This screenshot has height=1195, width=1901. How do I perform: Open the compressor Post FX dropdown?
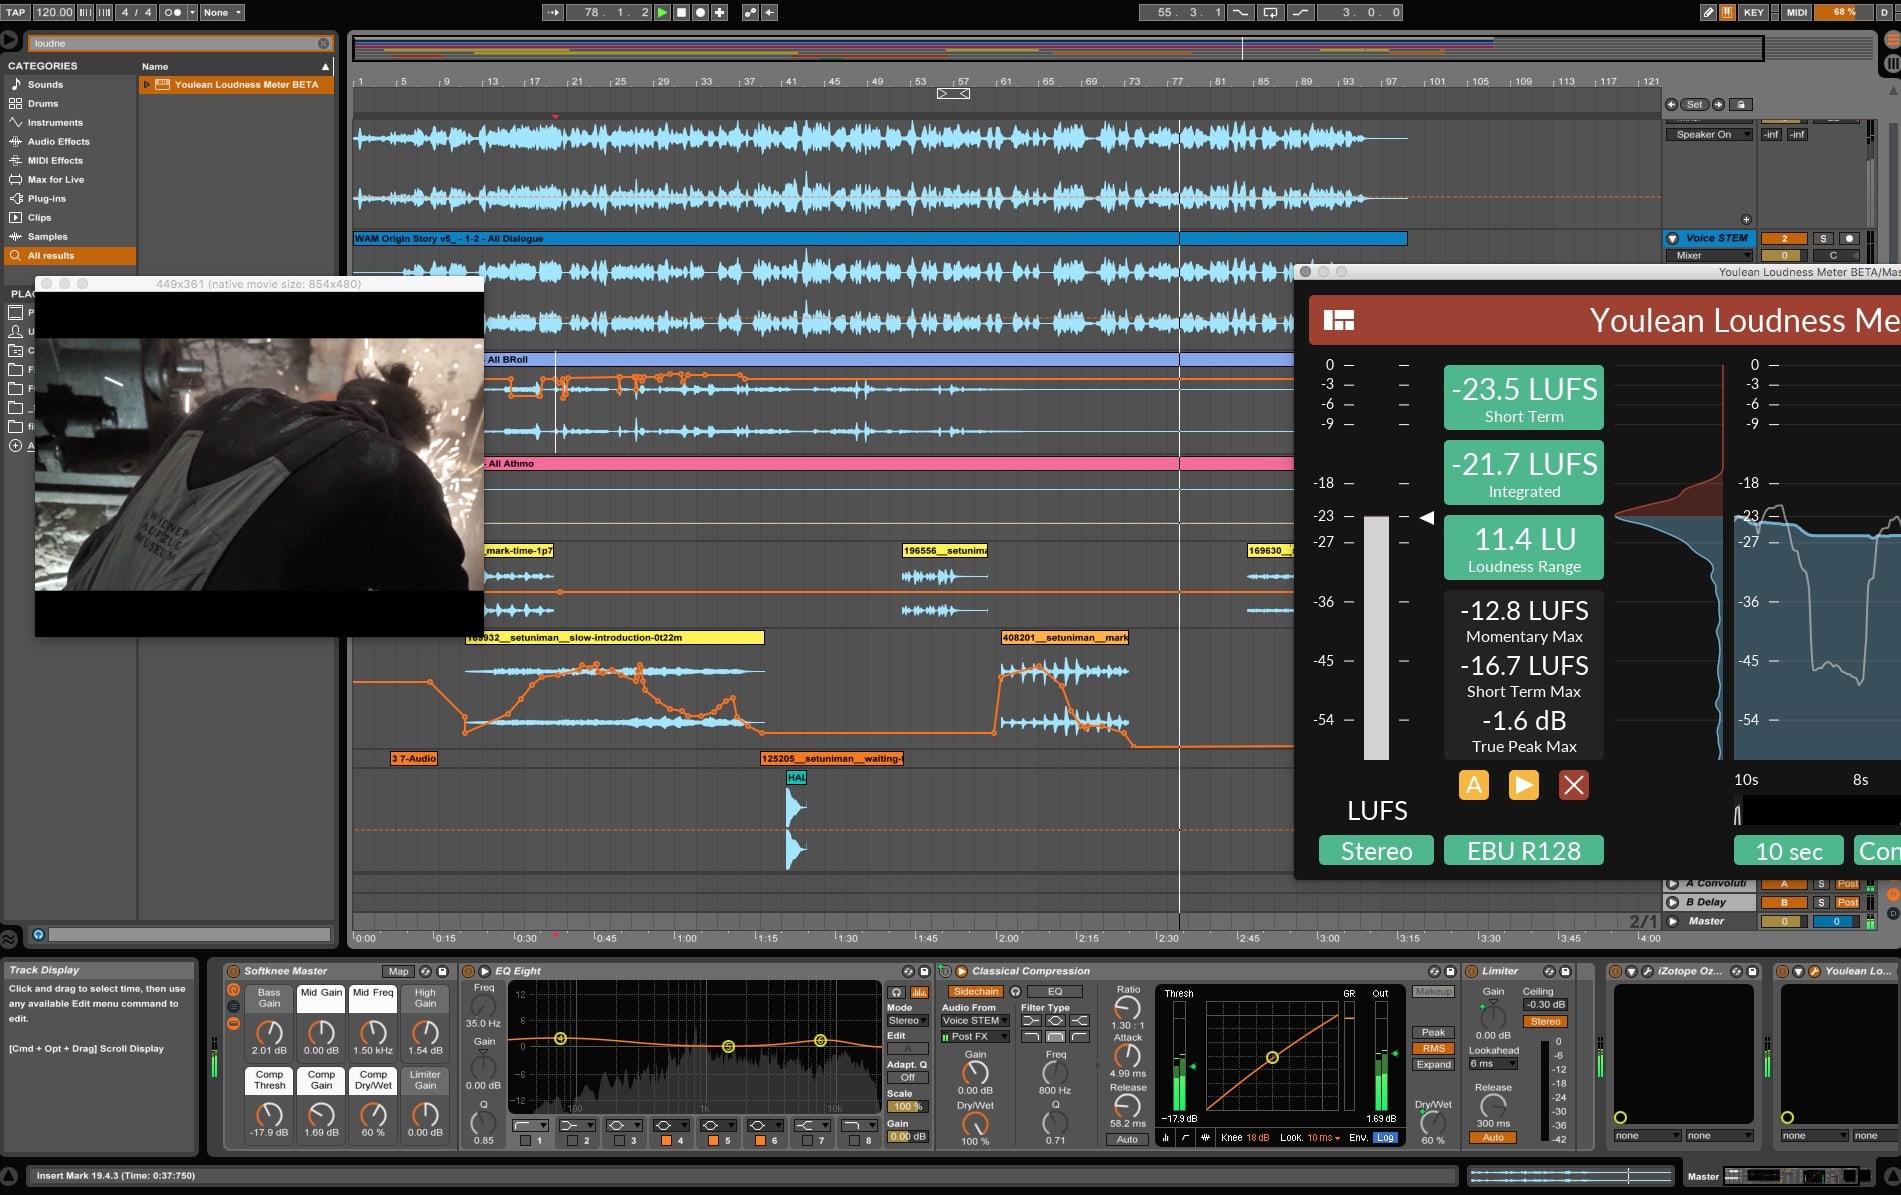(975, 1037)
